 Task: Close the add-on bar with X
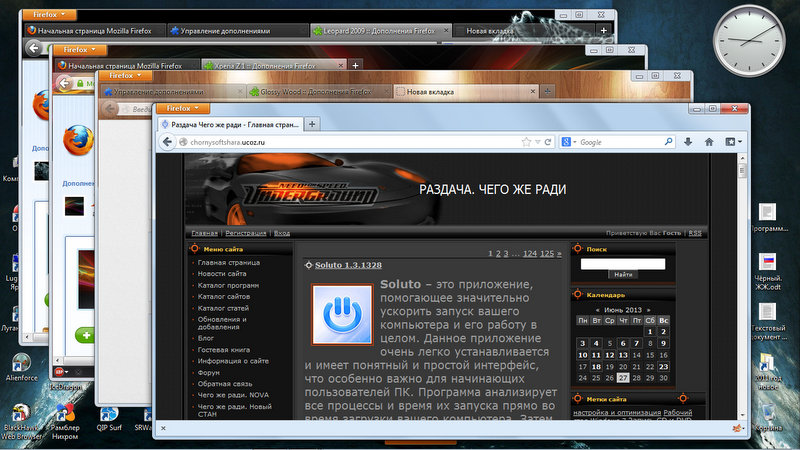163,428
